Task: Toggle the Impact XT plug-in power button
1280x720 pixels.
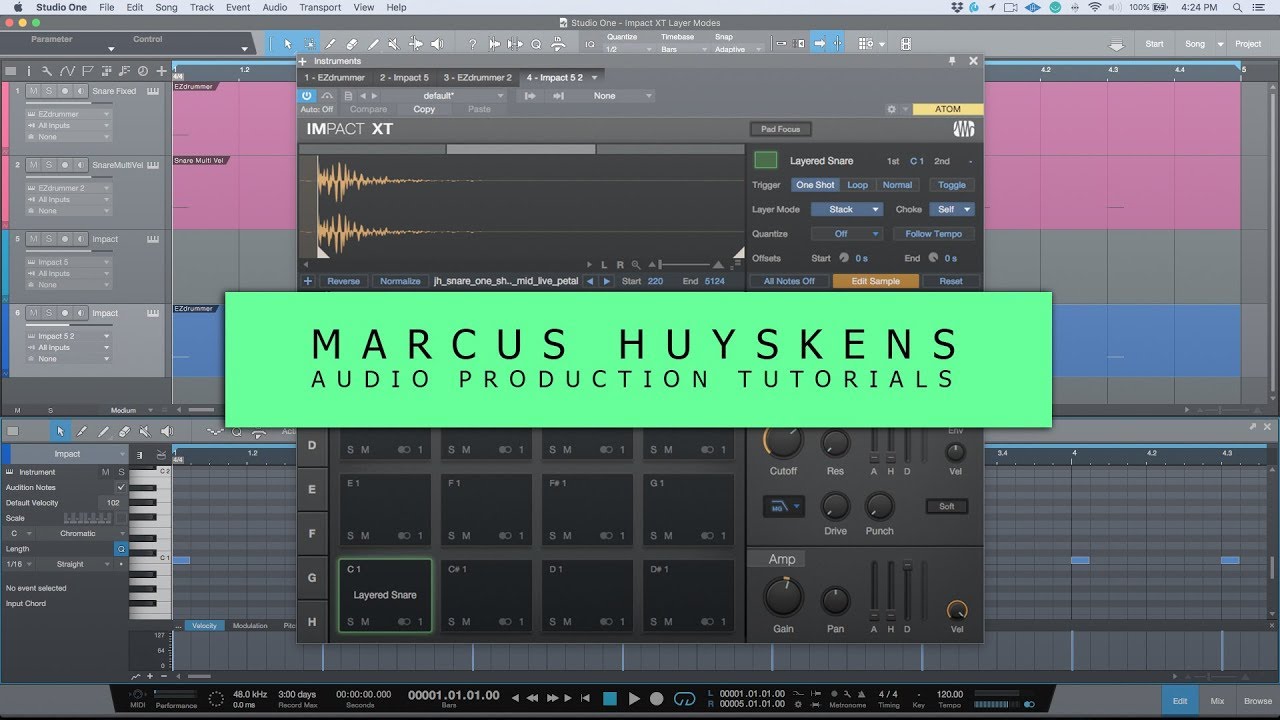Action: click(x=307, y=96)
